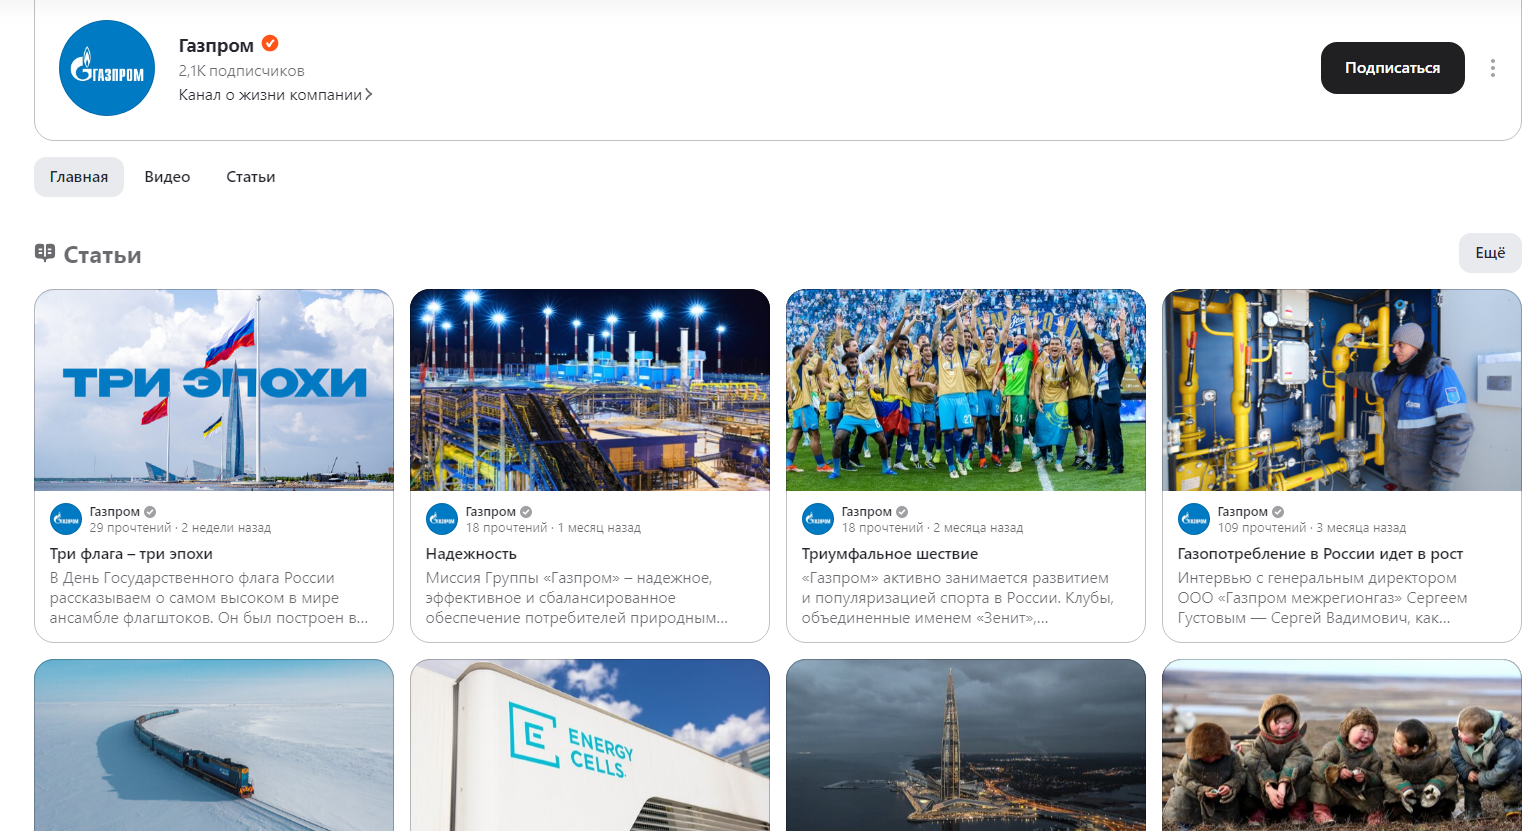This screenshot has width=1522, height=831.
Task: Click the Статьи section book icon
Action: click(x=45, y=252)
